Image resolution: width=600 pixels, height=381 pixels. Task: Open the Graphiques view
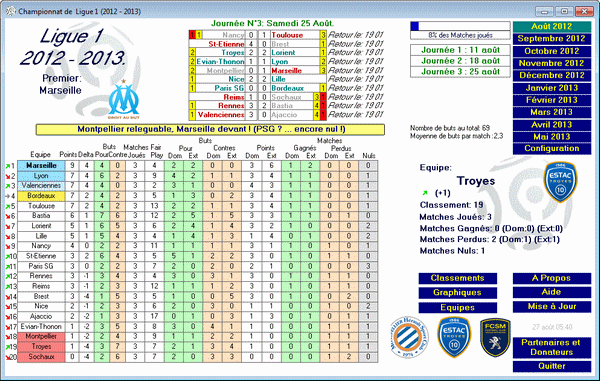pos(458,293)
